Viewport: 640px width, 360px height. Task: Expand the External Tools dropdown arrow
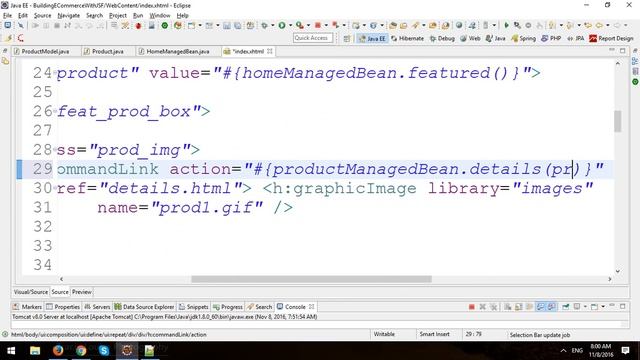[x=308, y=25]
